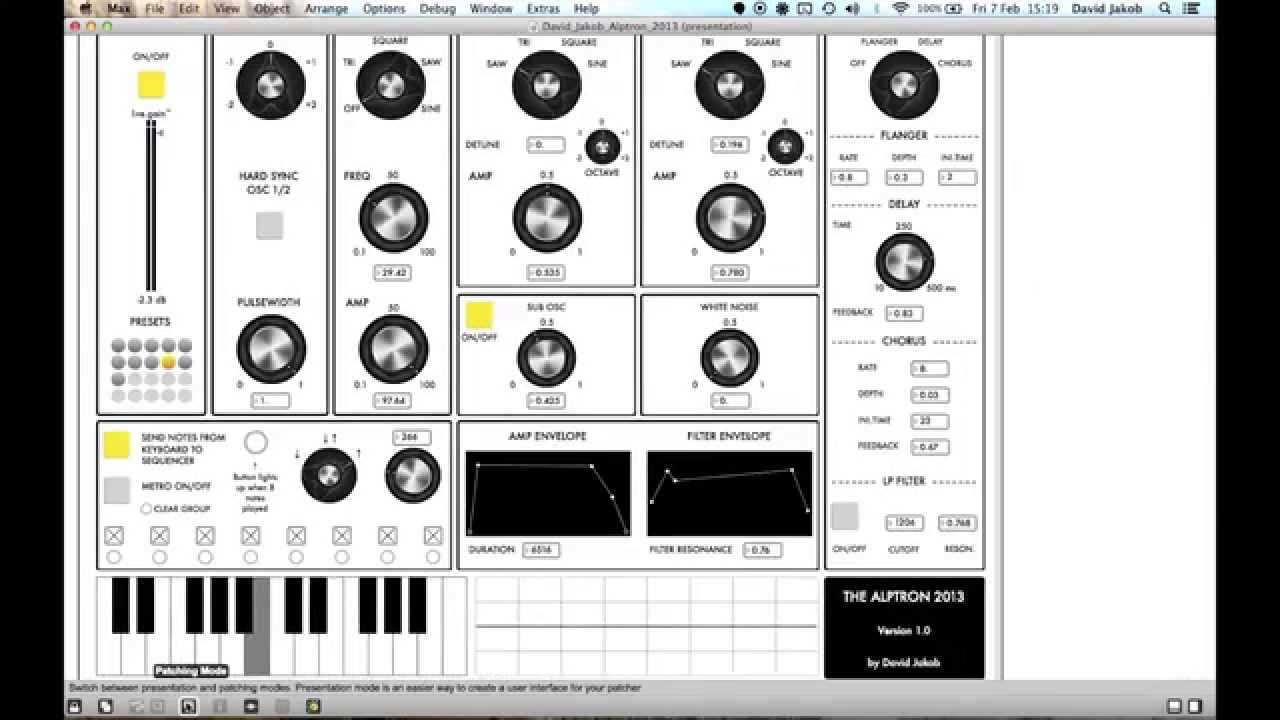This screenshot has width=1280, height=720.
Task: Click the WHITE NOISE level knob
Action: (x=729, y=358)
